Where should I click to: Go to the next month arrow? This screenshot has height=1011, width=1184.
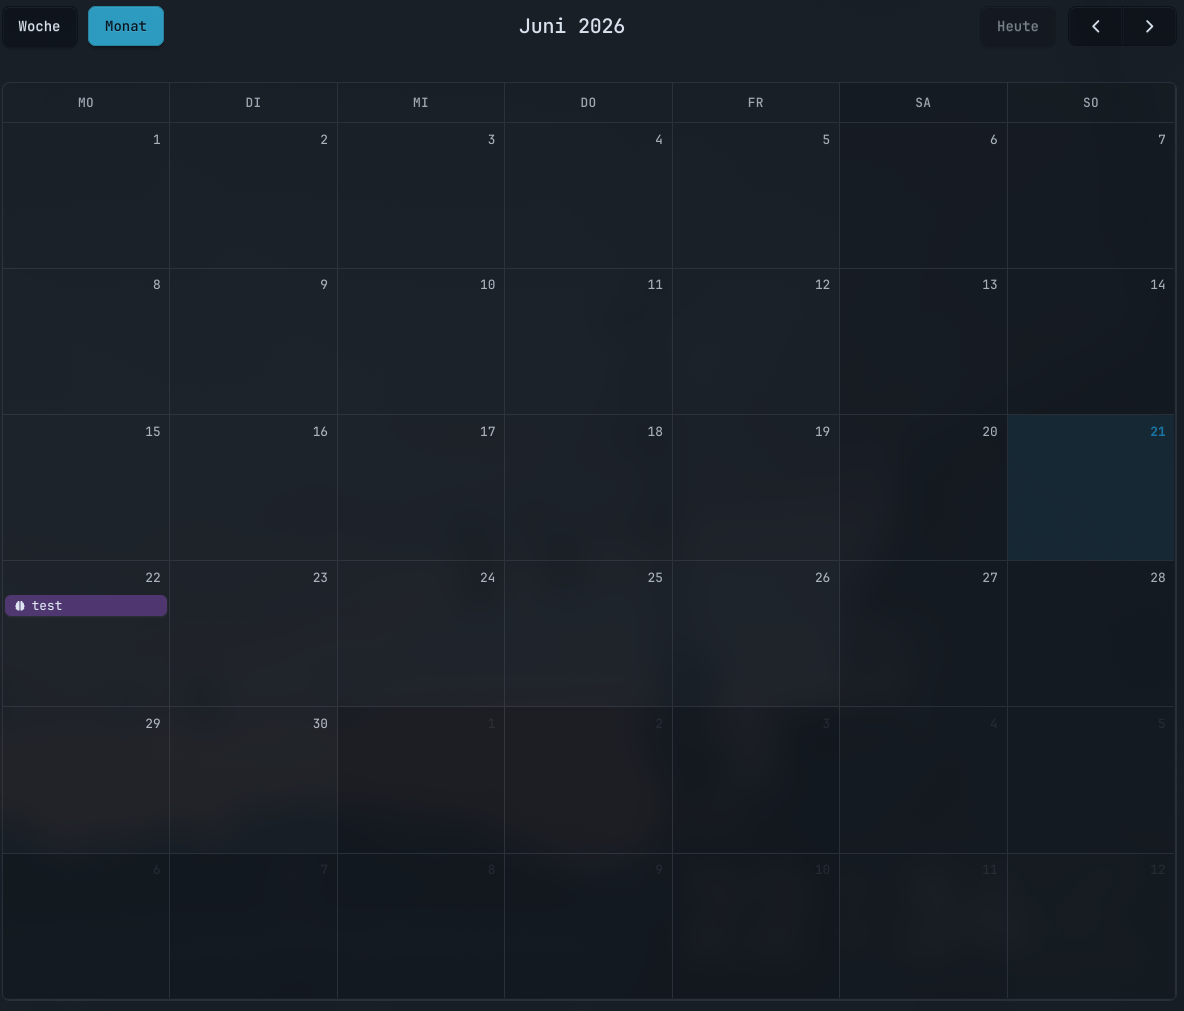1149,26
